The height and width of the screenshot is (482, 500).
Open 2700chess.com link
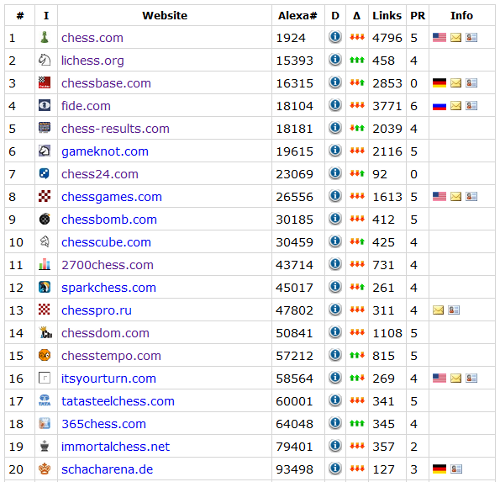[107, 265]
